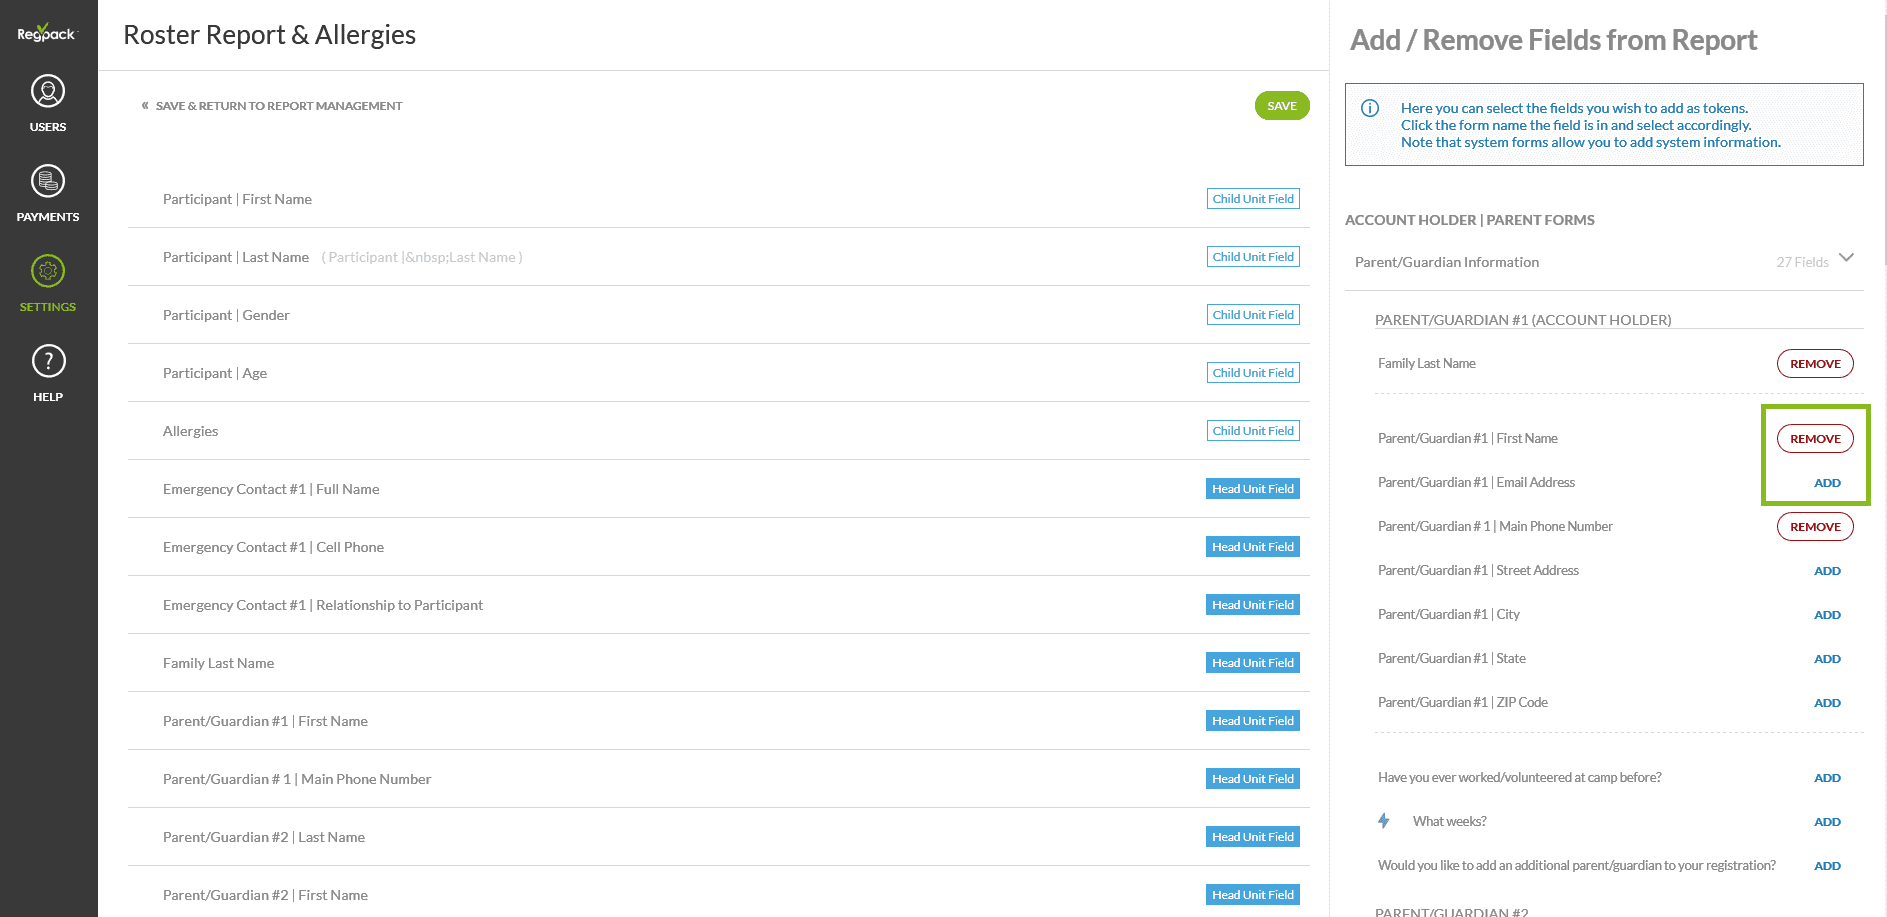1887x917 pixels.
Task: Click the Regpack logo
Action: [46, 33]
